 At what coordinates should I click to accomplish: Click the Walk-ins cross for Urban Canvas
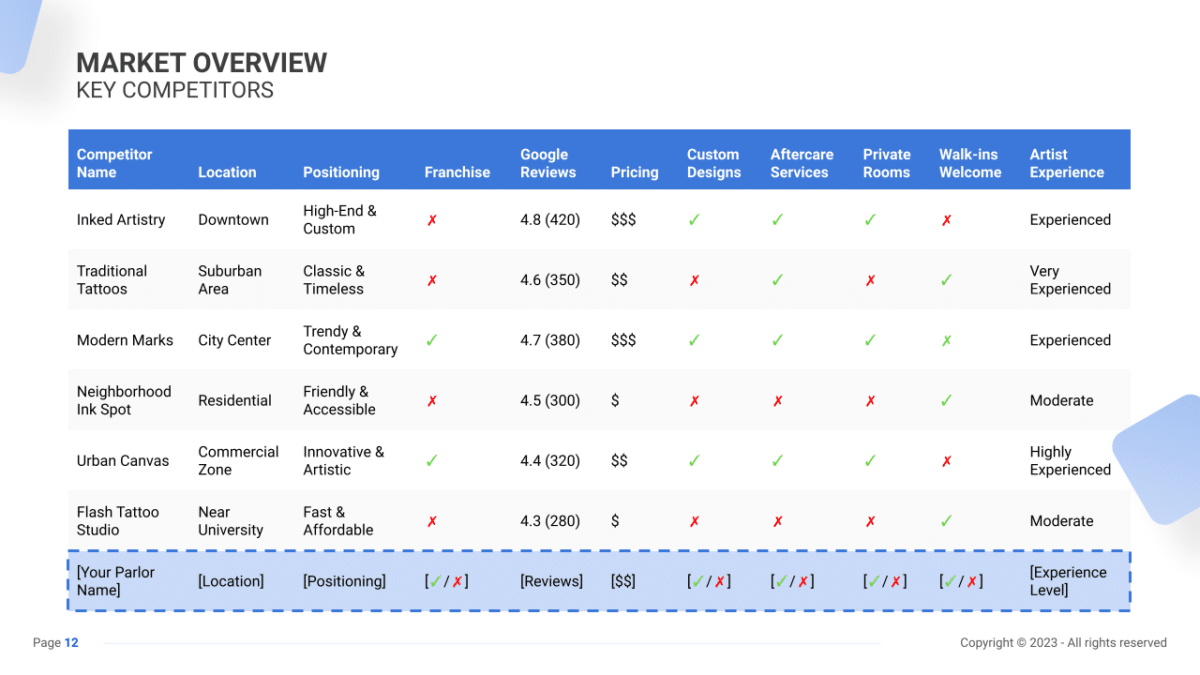(946, 461)
